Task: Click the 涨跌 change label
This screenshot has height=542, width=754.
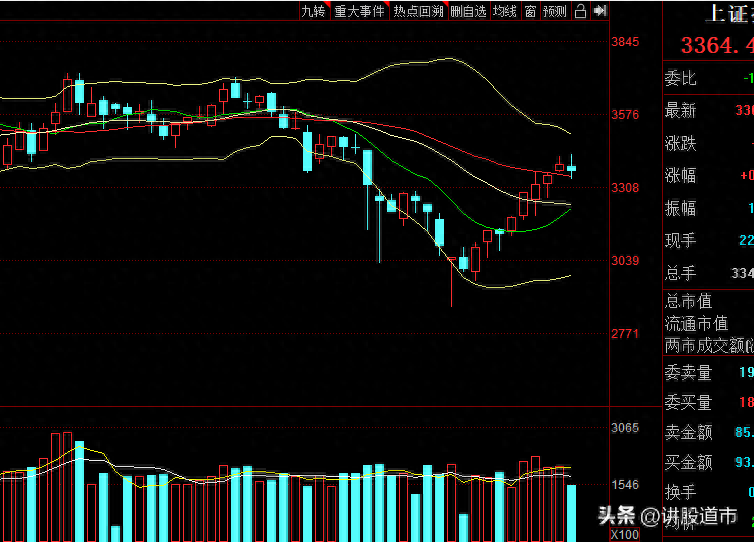Action: (x=680, y=143)
